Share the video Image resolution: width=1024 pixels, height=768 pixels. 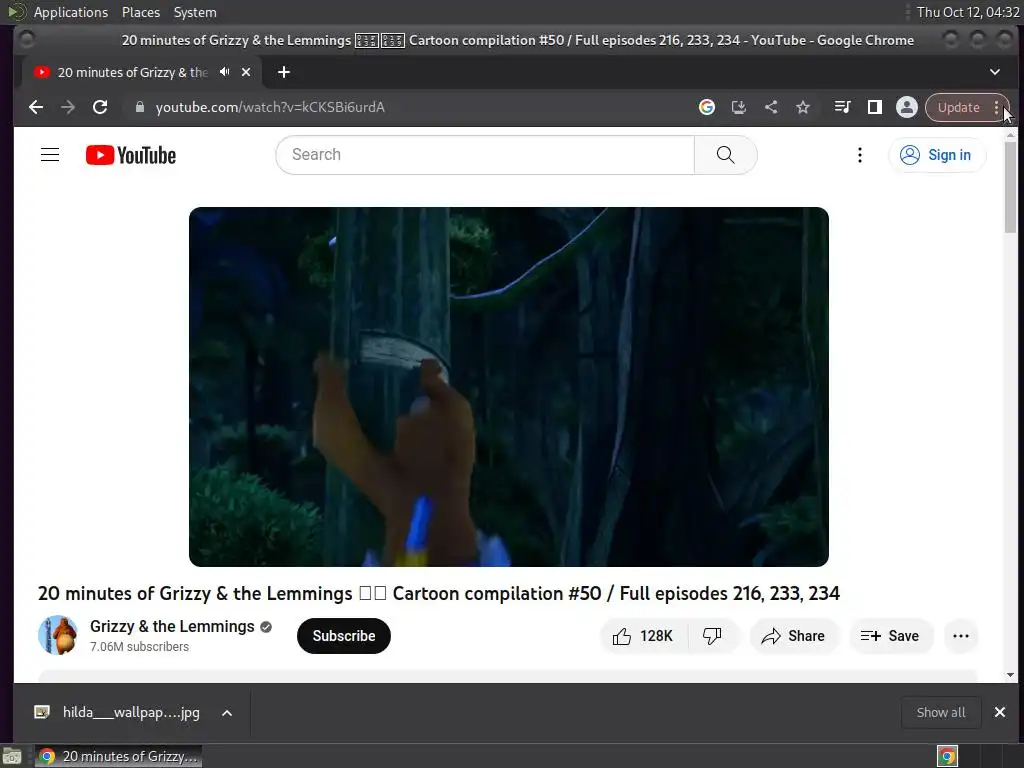click(793, 636)
